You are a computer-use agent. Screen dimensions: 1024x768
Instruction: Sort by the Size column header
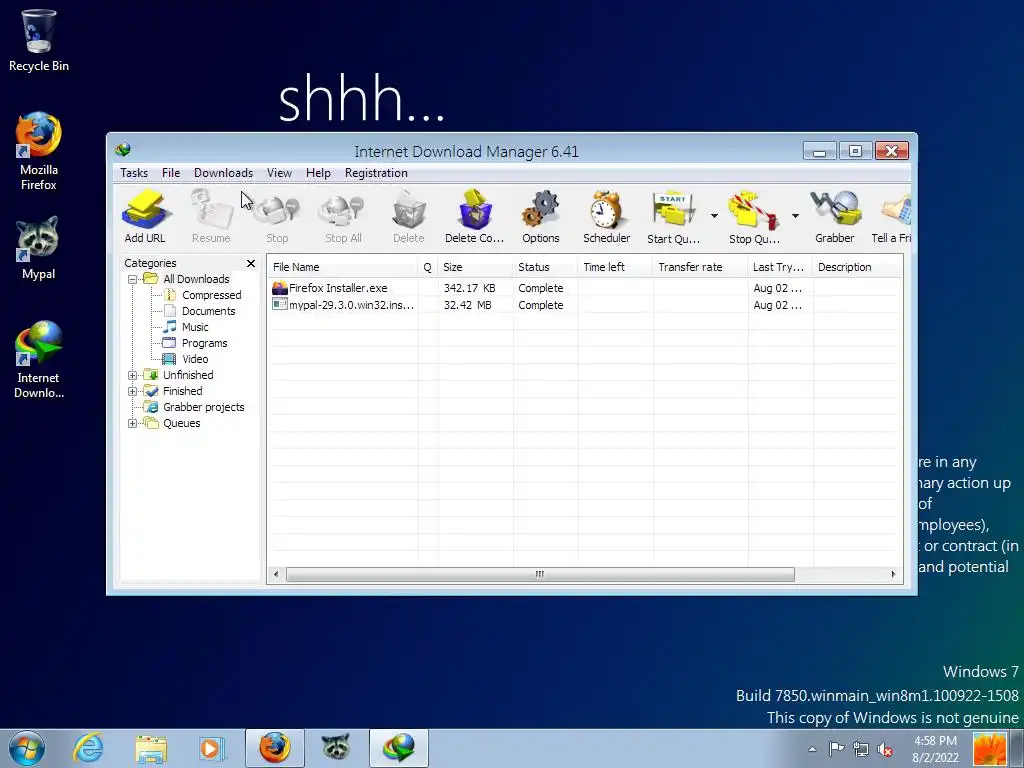pyautogui.click(x=475, y=267)
